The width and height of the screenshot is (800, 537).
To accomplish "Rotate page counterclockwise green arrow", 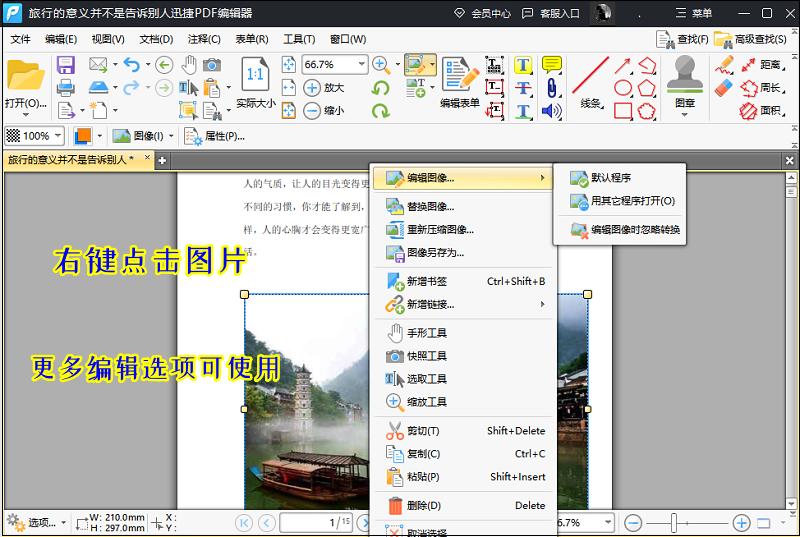I will [381, 88].
